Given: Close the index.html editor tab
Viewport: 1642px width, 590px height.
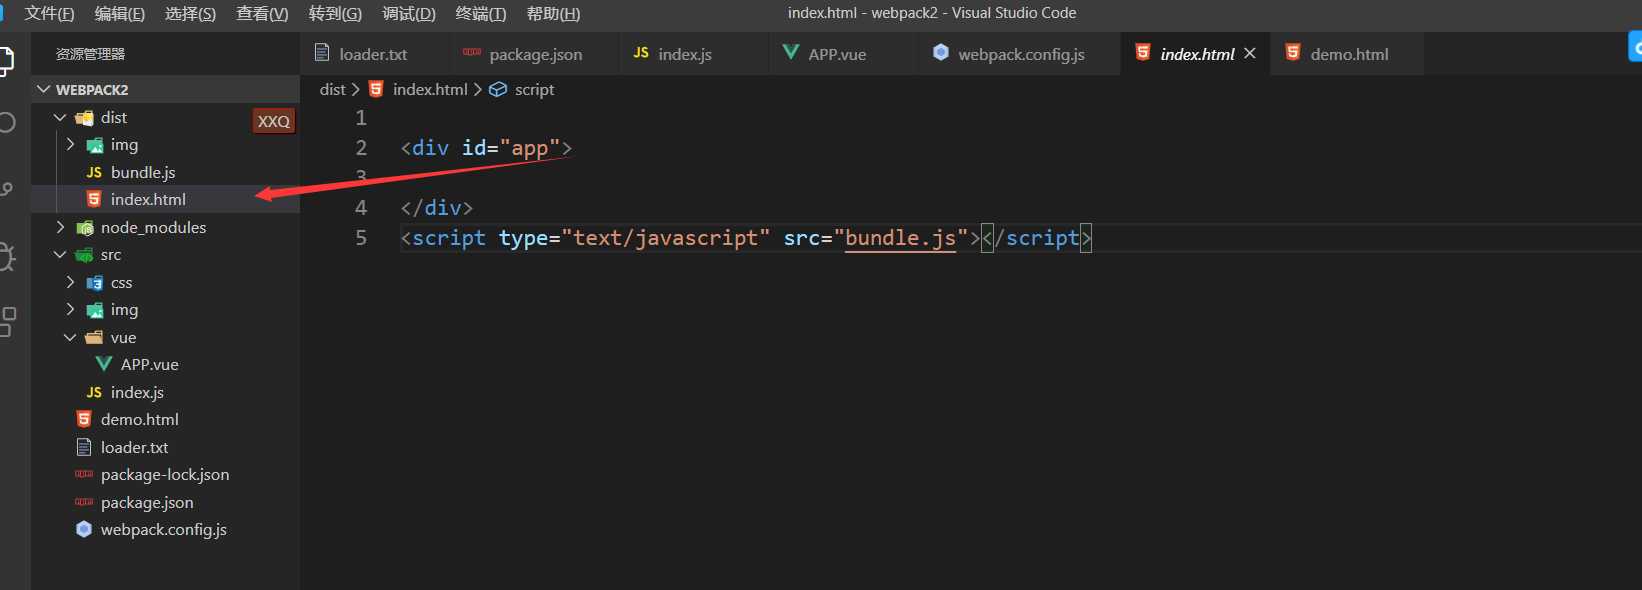Looking at the screenshot, I should [1250, 53].
